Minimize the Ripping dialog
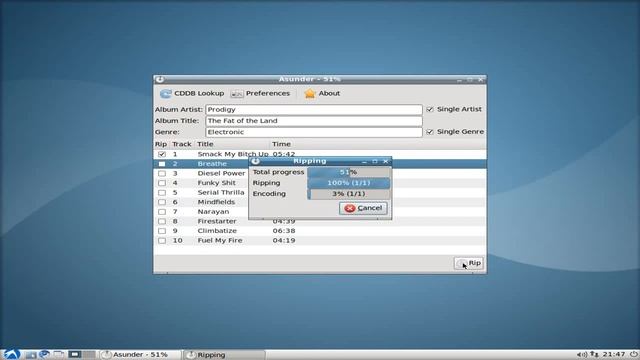 [x=364, y=162]
